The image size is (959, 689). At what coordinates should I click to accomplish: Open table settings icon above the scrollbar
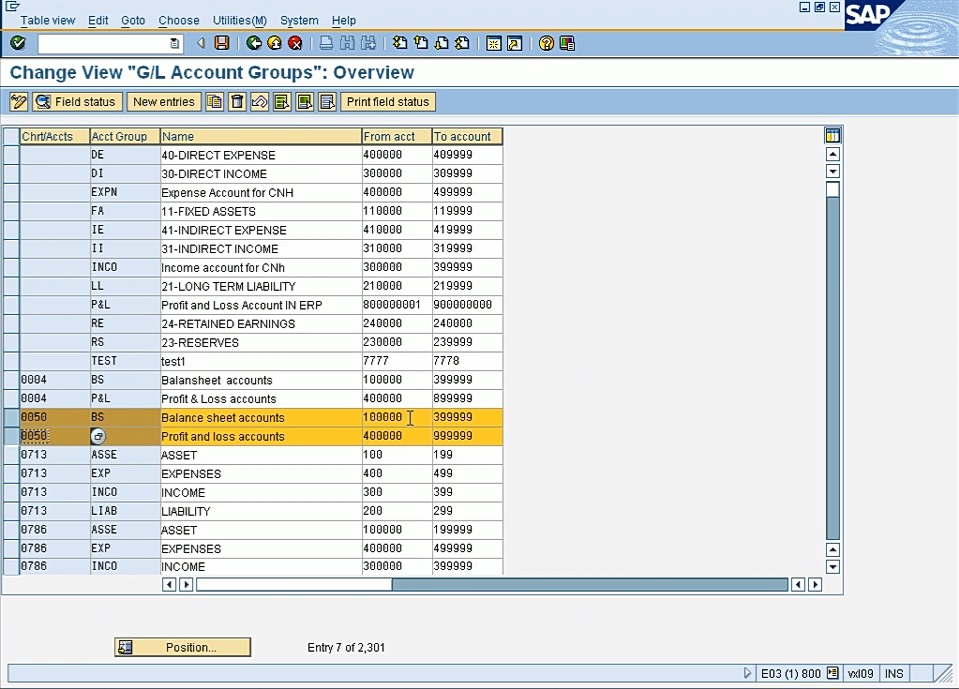click(x=832, y=135)
